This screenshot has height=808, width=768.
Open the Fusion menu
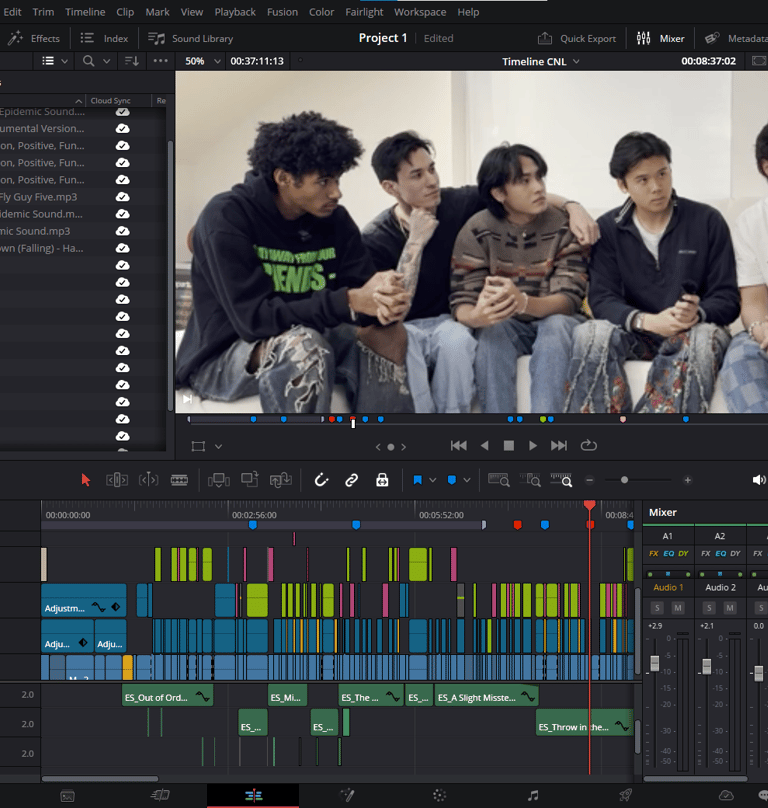point(283,12)
